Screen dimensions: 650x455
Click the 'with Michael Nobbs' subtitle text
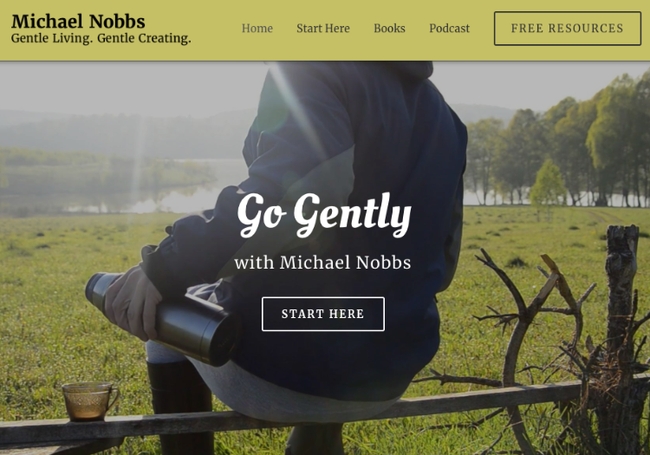(x=323, y=262)
